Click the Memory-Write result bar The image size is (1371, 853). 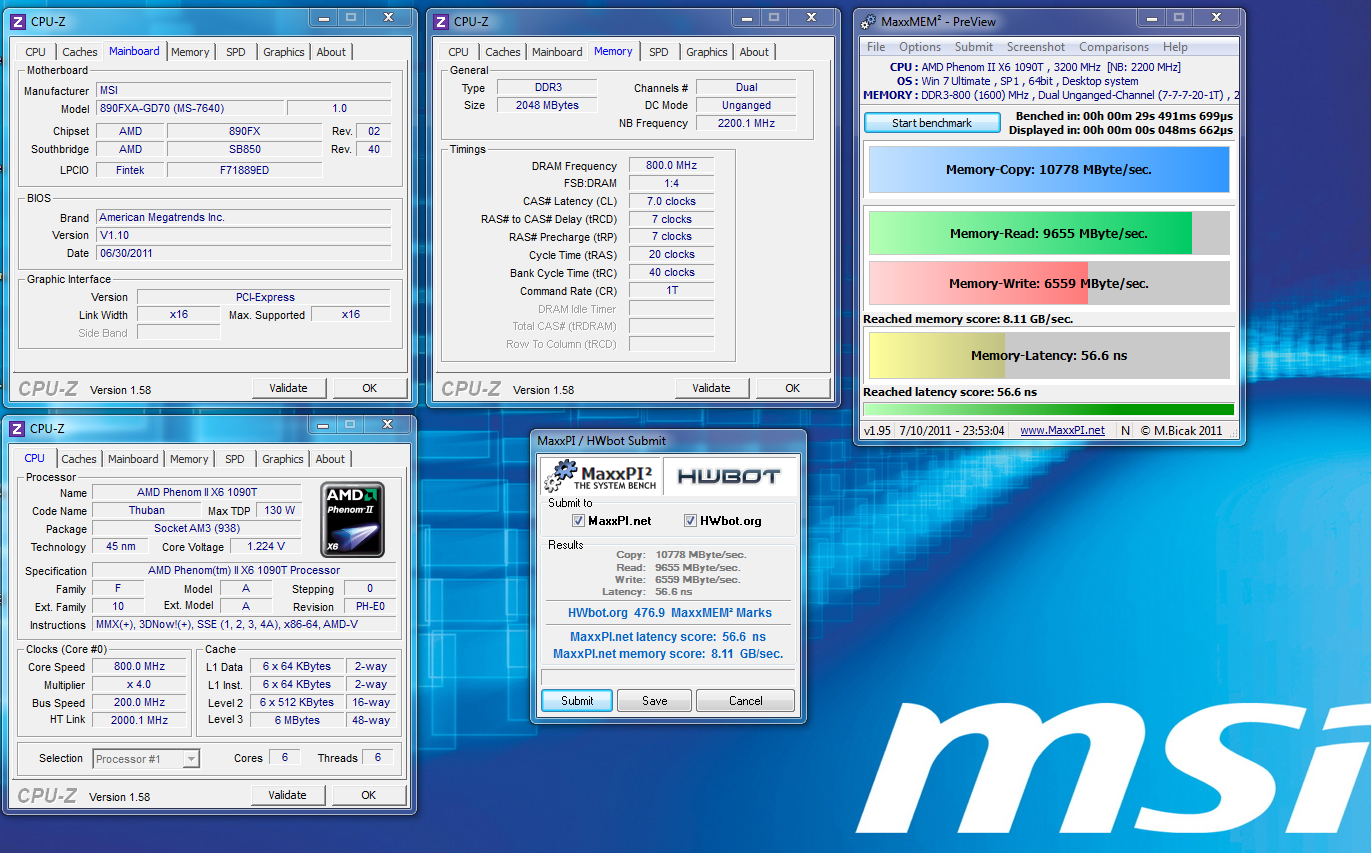[1049, 283]
